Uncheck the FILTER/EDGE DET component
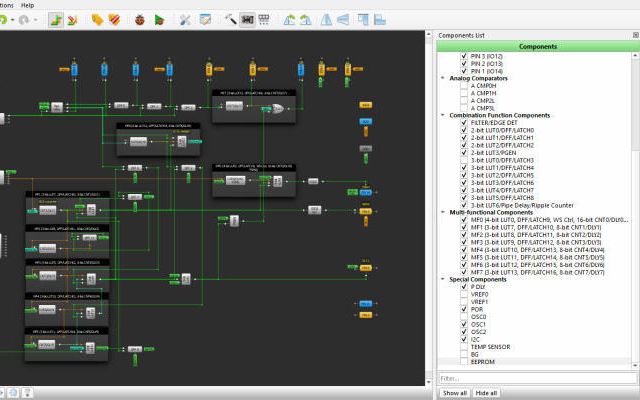640x400 pixels. point(463,123)
